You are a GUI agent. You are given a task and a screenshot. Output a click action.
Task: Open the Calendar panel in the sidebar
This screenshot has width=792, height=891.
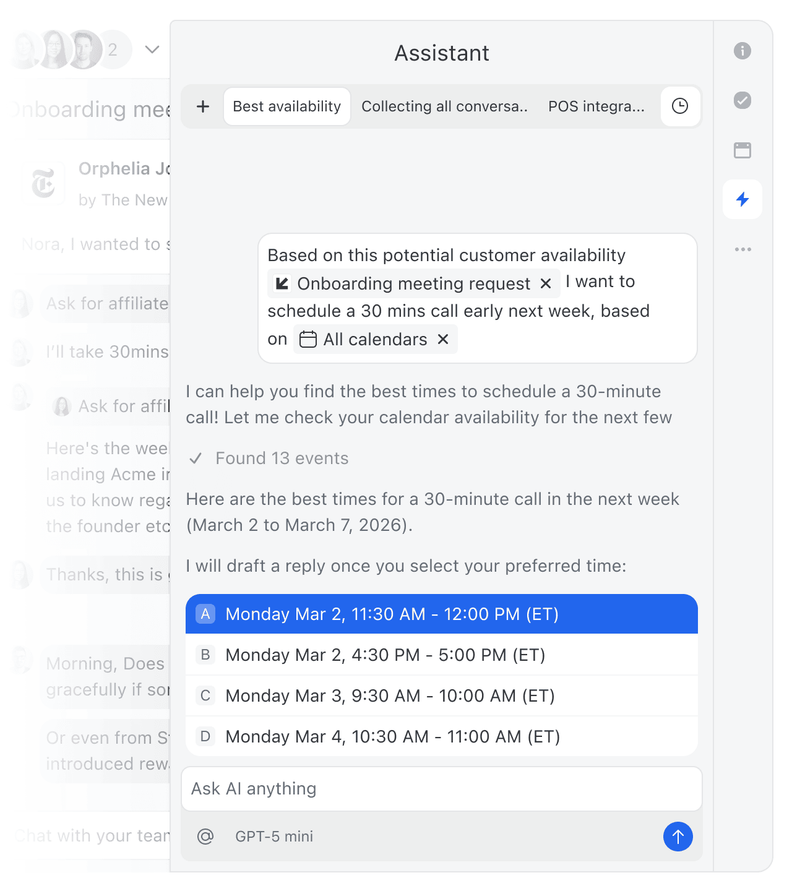pos(743,150)
